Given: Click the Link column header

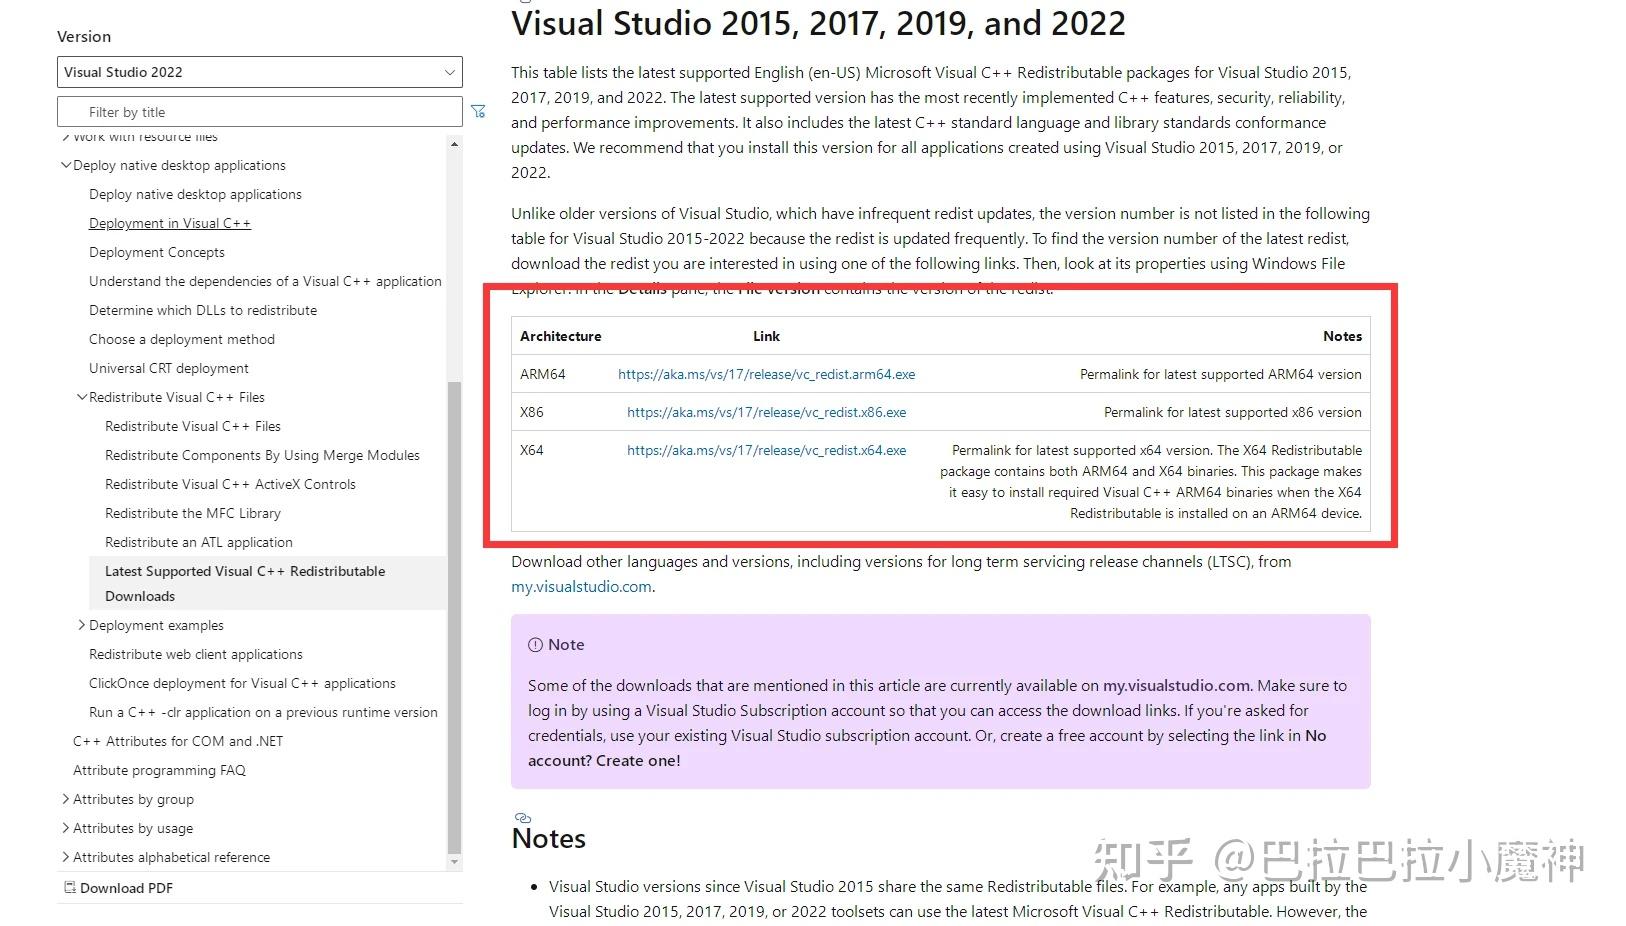Looking at the screenshot, I should 766,336.
